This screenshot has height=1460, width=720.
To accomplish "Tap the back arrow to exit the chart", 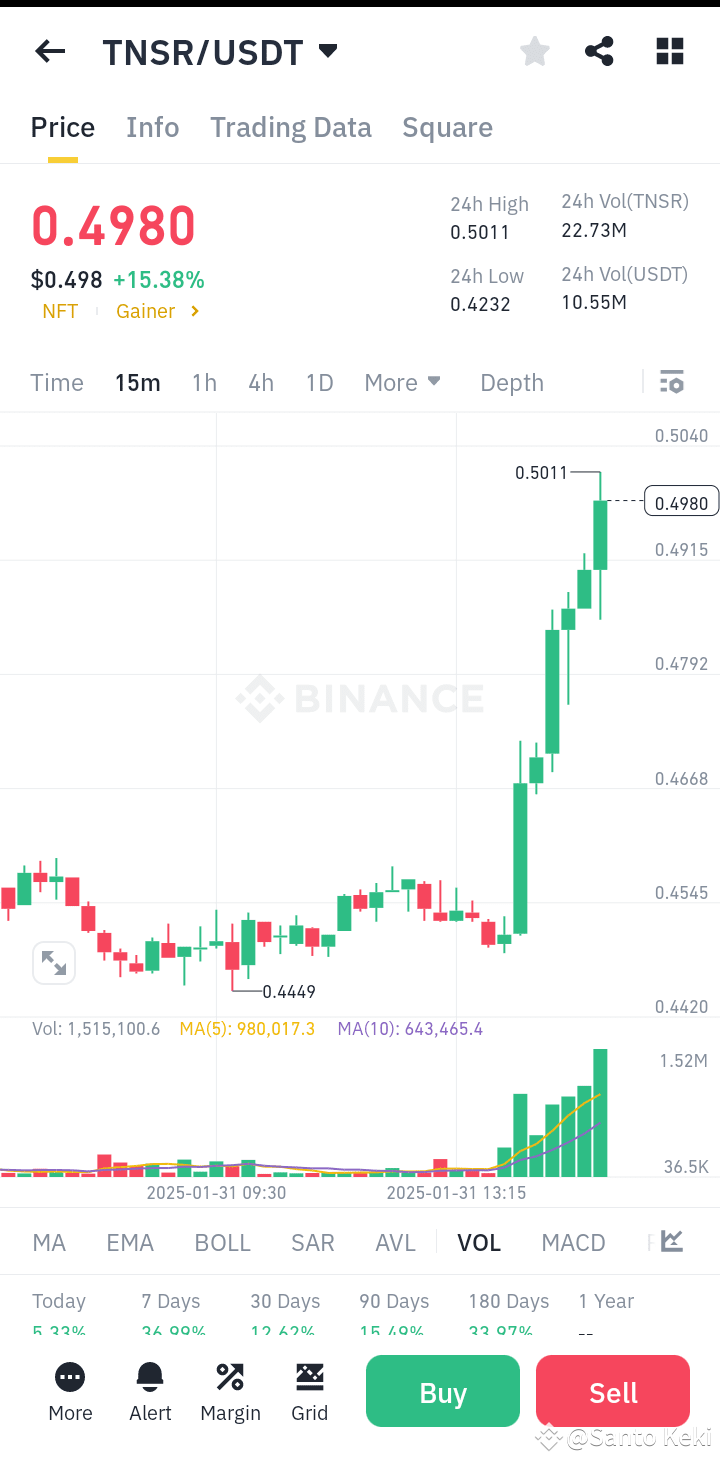I will point(50,51).
